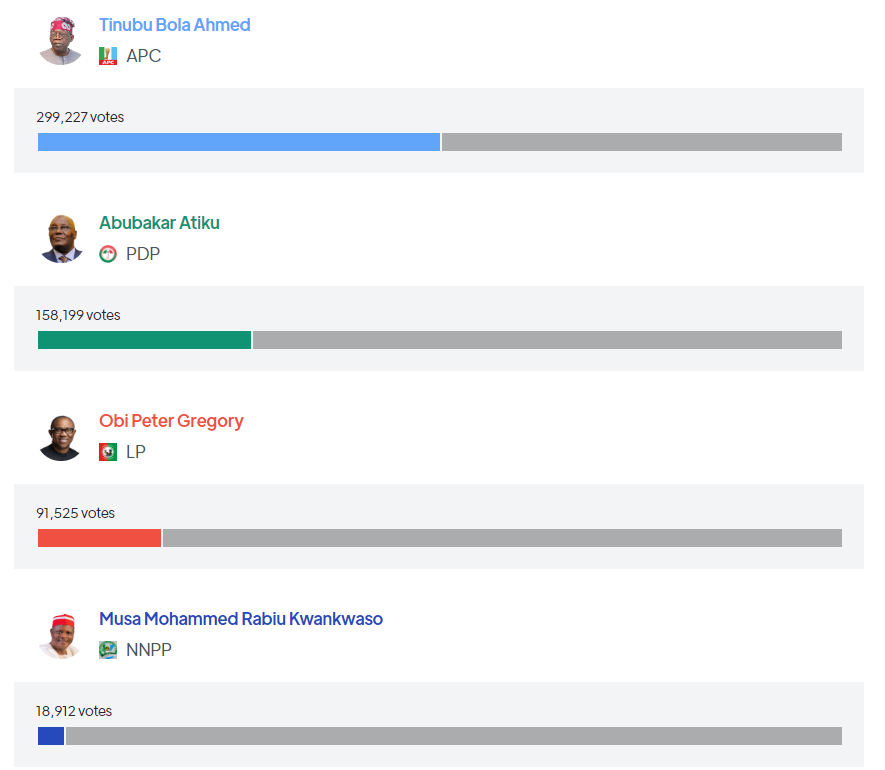
Task: Click the PDP party logo icon
Action: tap(108, 254)
